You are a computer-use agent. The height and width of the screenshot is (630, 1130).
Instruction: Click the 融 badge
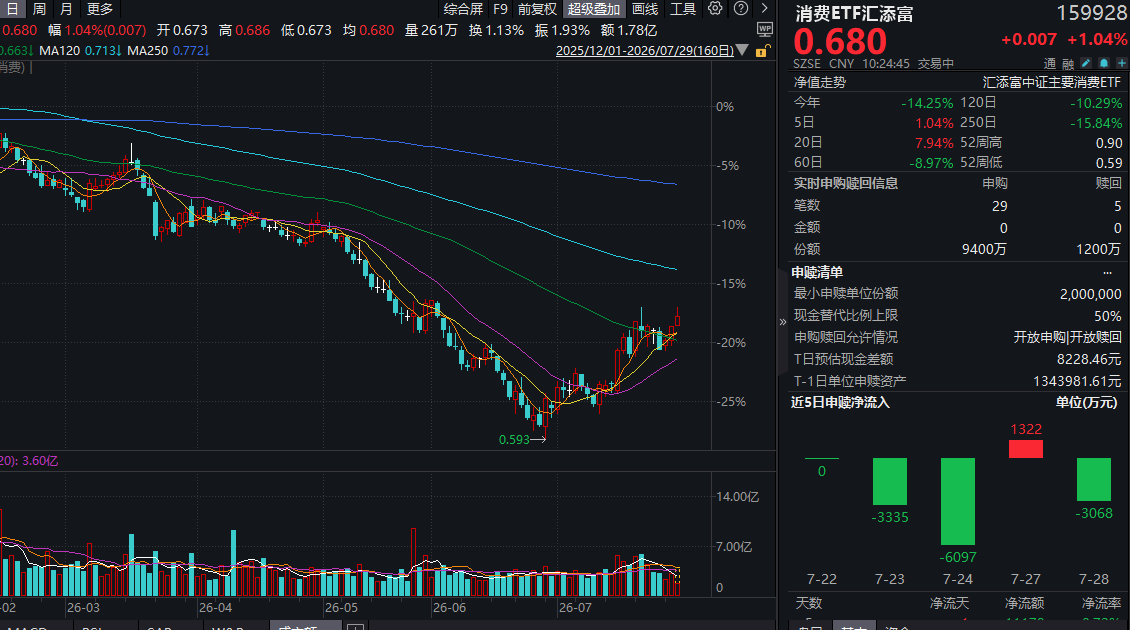pyautogui.click(x=1068, y=63)
